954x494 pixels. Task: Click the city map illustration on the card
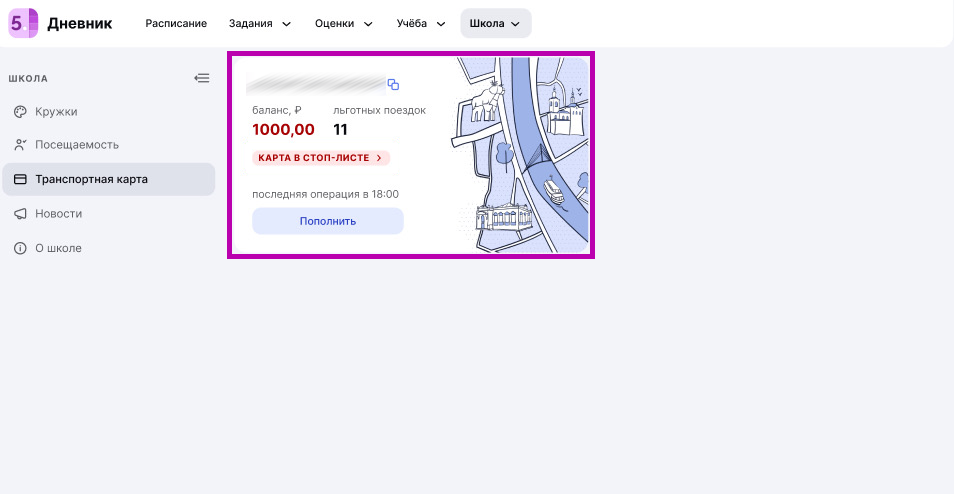point(520,155)
